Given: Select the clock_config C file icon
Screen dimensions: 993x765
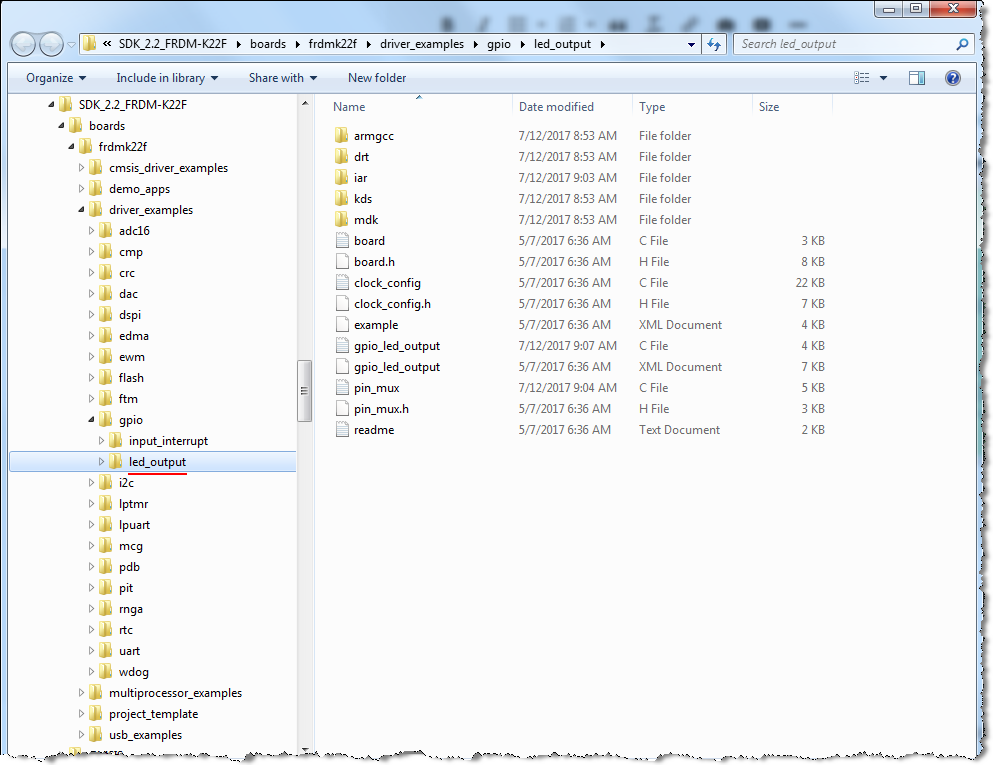Looking at the screenshot, I should click(x=342, y=282).
